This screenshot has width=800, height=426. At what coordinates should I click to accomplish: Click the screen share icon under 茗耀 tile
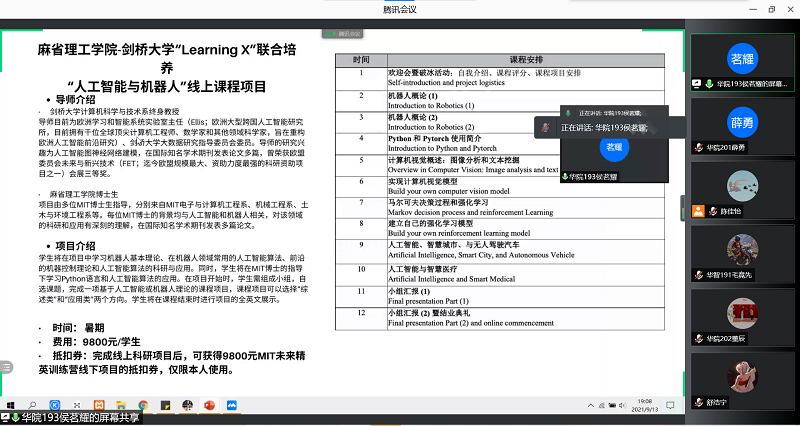tap(697, 84)
